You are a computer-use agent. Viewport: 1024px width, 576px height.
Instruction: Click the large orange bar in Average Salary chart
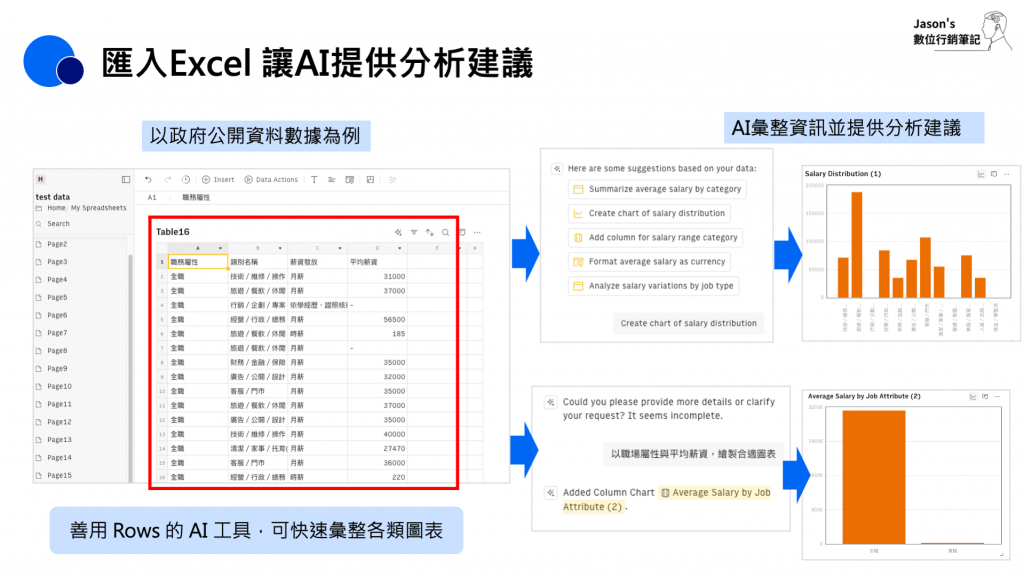tap(874, 477)
